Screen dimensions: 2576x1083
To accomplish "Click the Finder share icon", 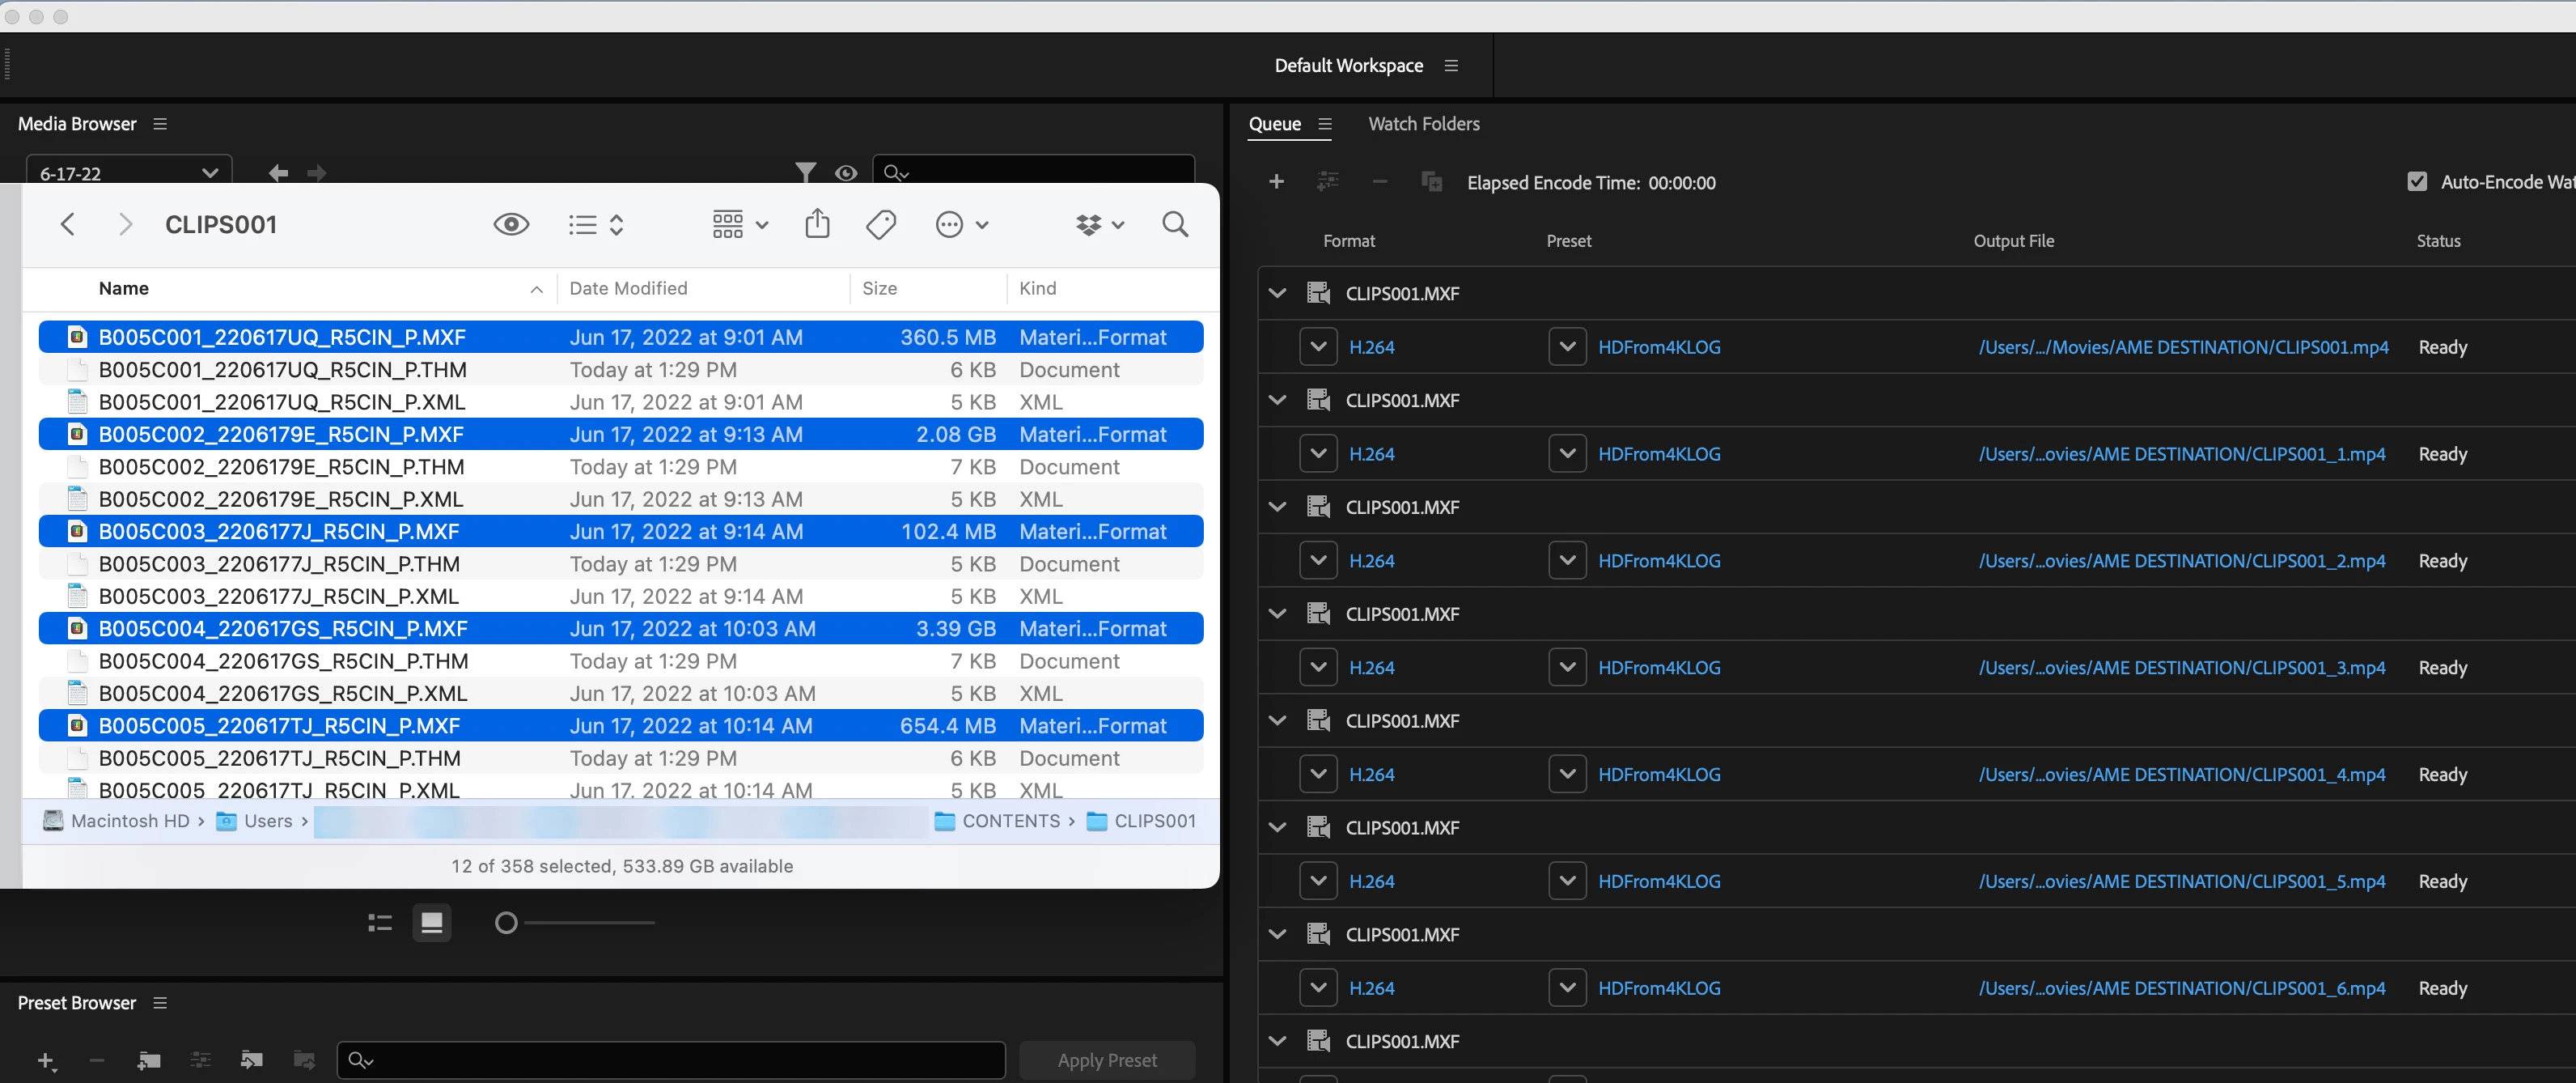I will 817,224.
